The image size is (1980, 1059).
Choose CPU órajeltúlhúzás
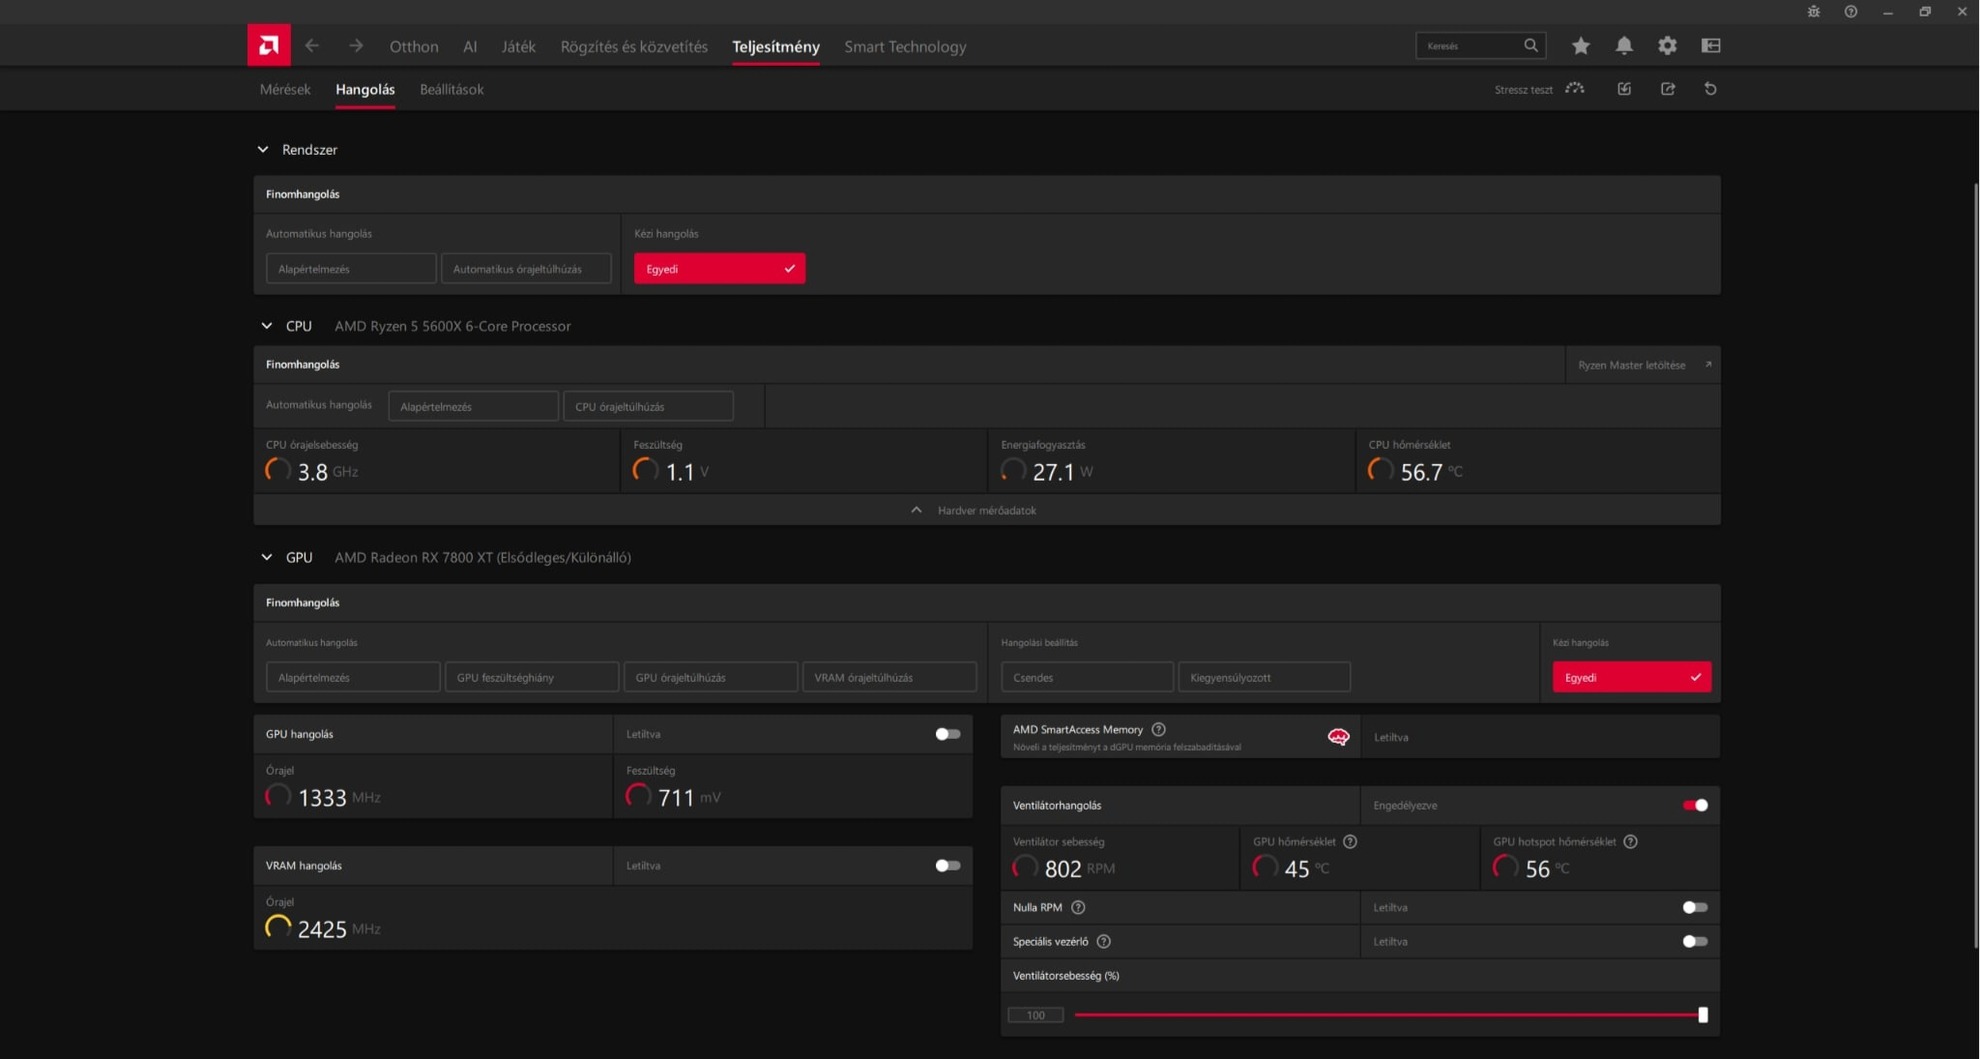[x=648, y=407]
